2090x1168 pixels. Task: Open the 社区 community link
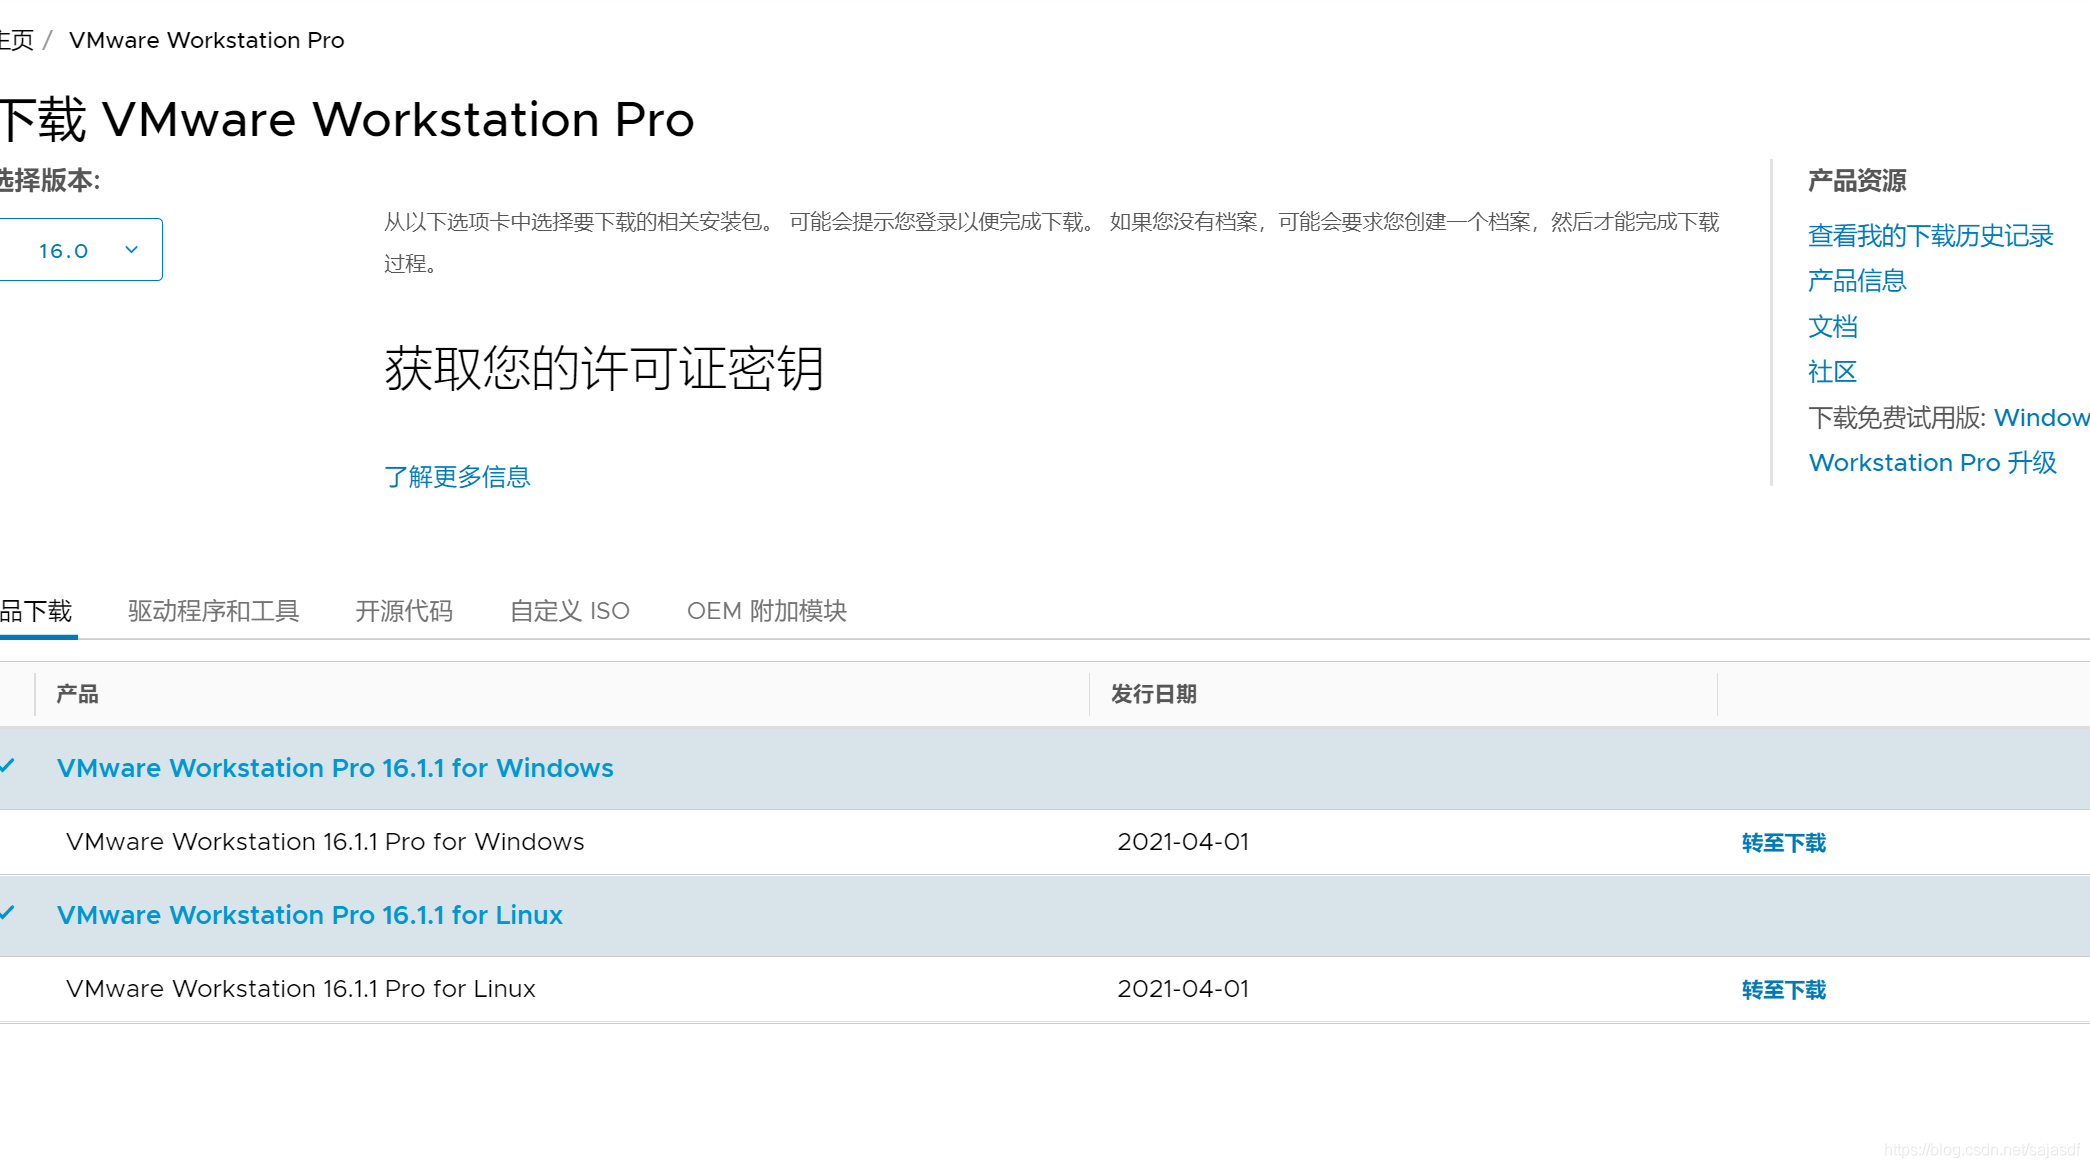(1833, 372)
